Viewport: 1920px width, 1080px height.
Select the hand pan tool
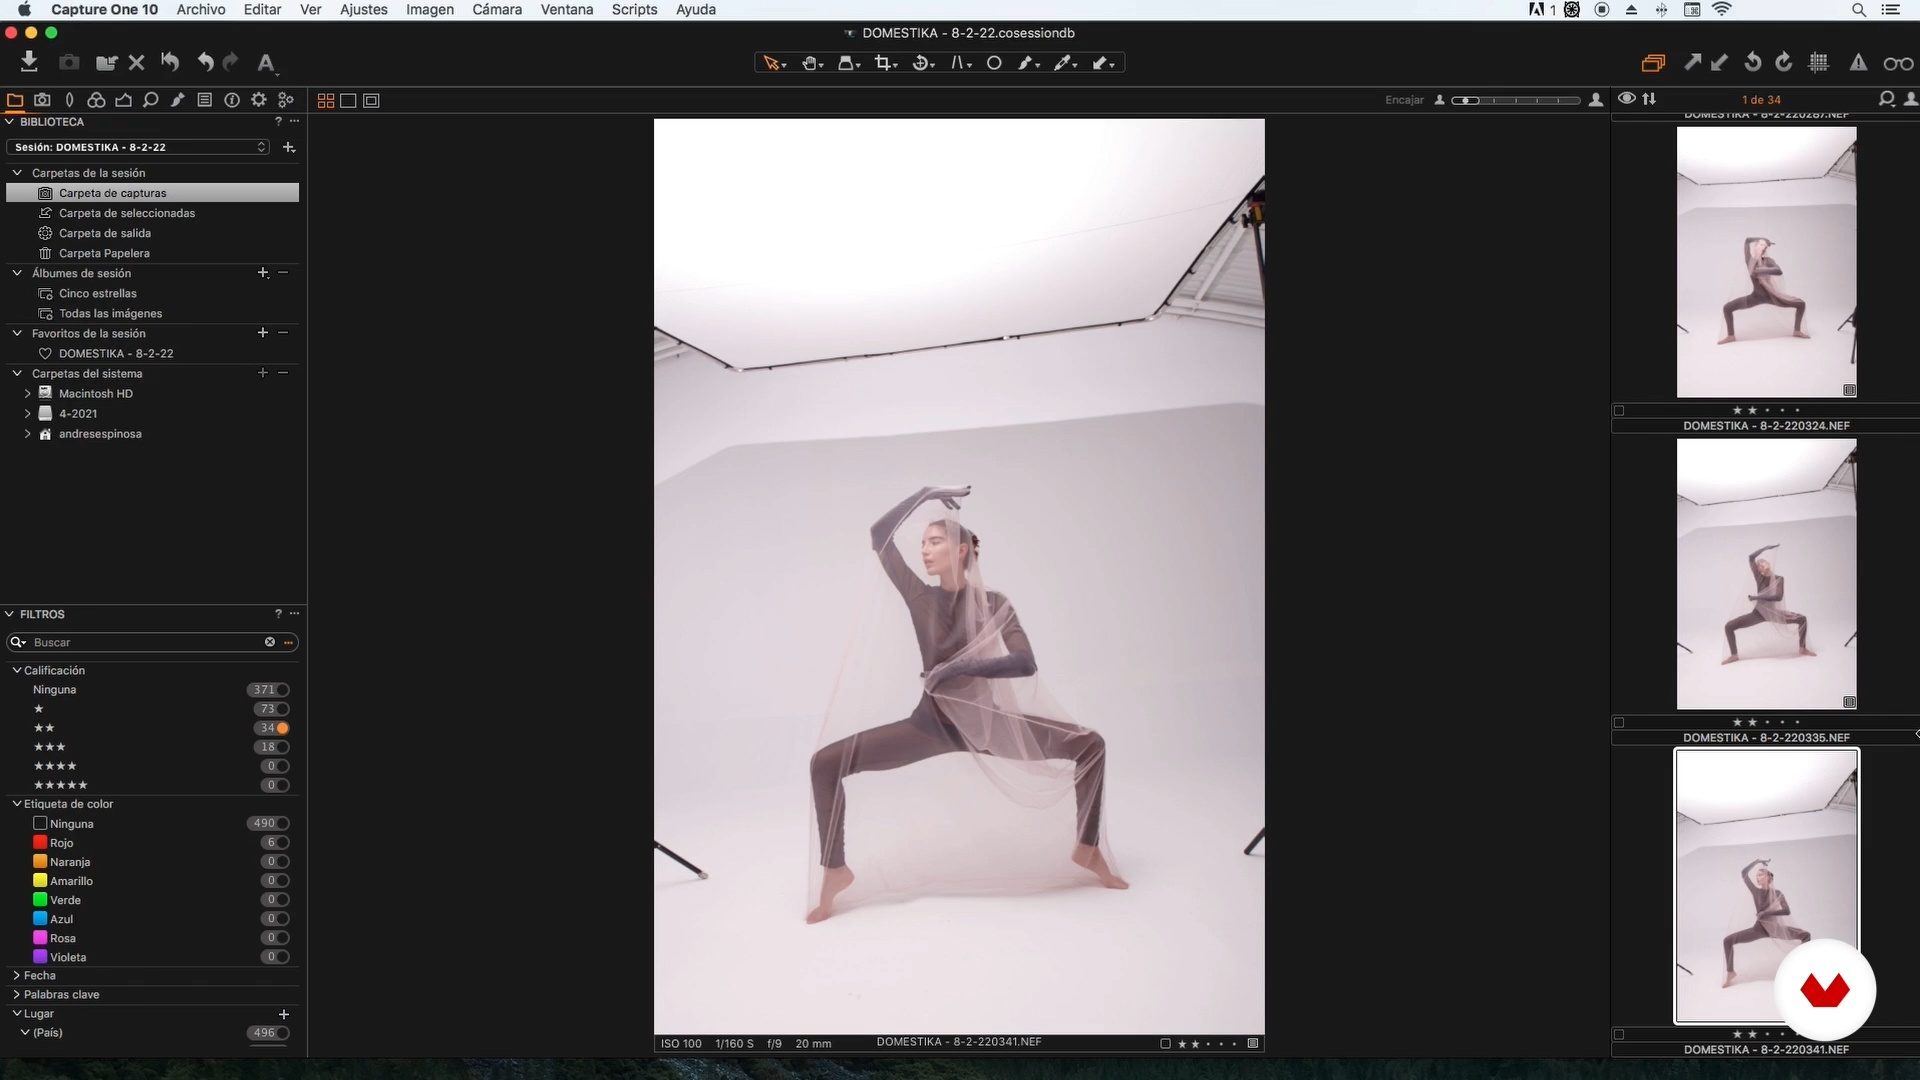pos(812,63)
